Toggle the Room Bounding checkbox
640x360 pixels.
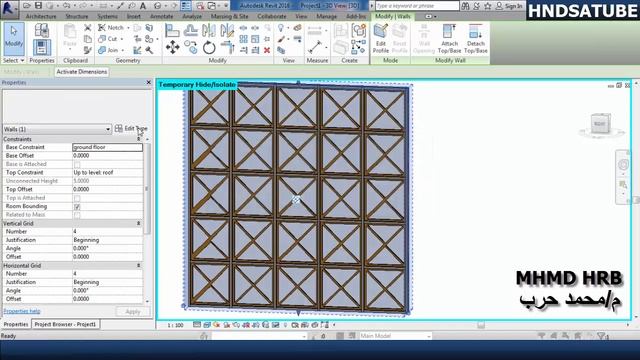(77, 207)
